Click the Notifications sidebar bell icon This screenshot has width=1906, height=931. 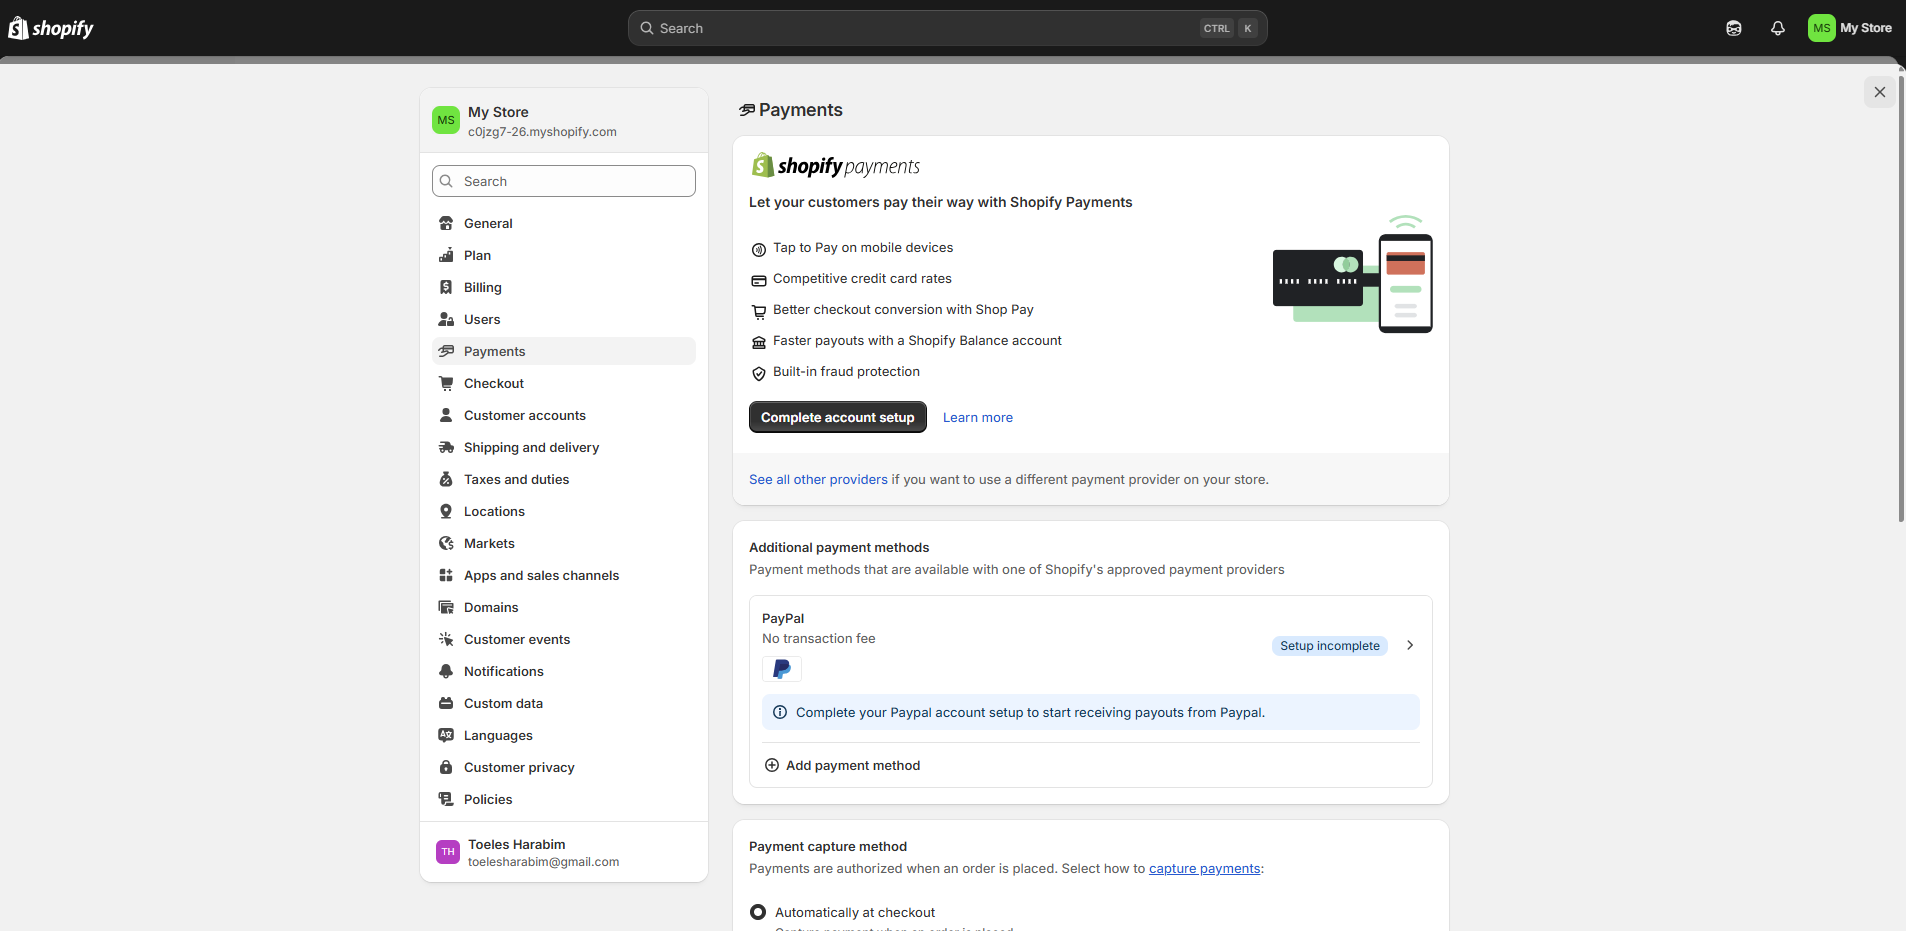[446, 671]
